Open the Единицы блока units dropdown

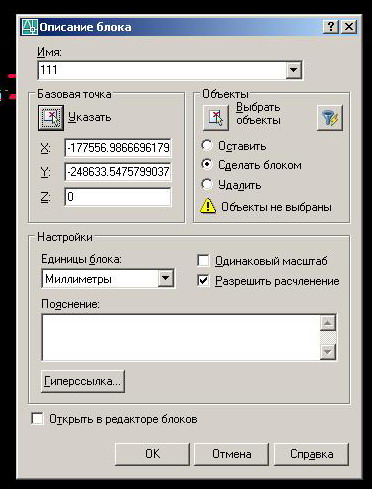pyautogui.click(x=166, y=278)
